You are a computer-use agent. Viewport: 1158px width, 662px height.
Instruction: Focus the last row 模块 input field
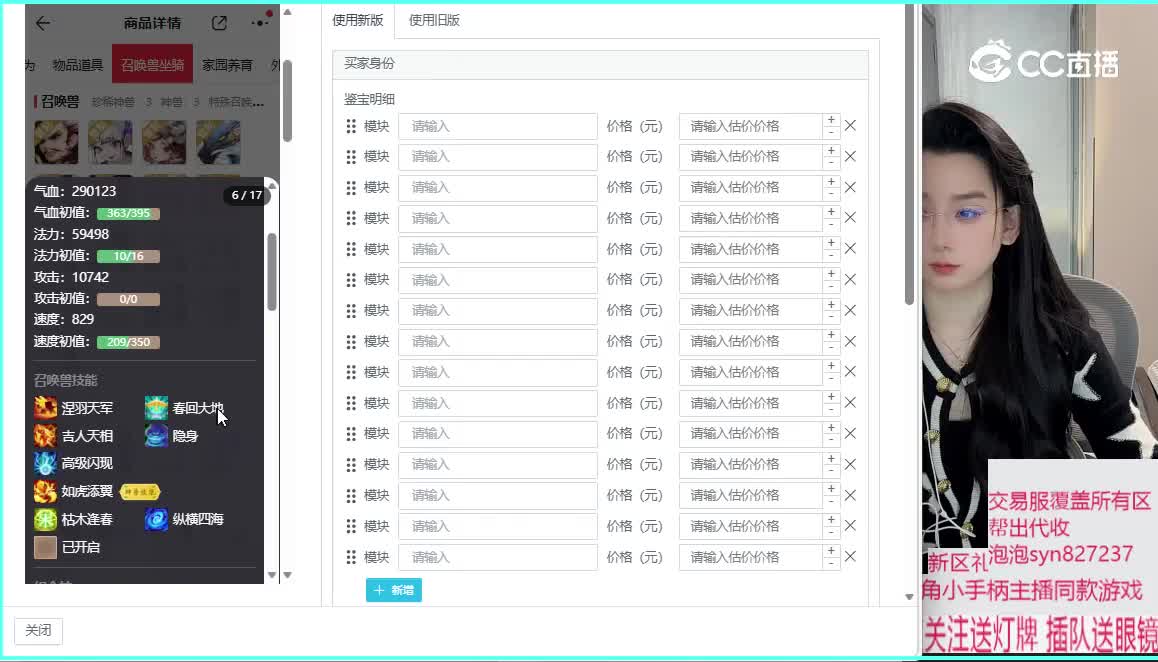pyautogui.click(x=498, y=557)
